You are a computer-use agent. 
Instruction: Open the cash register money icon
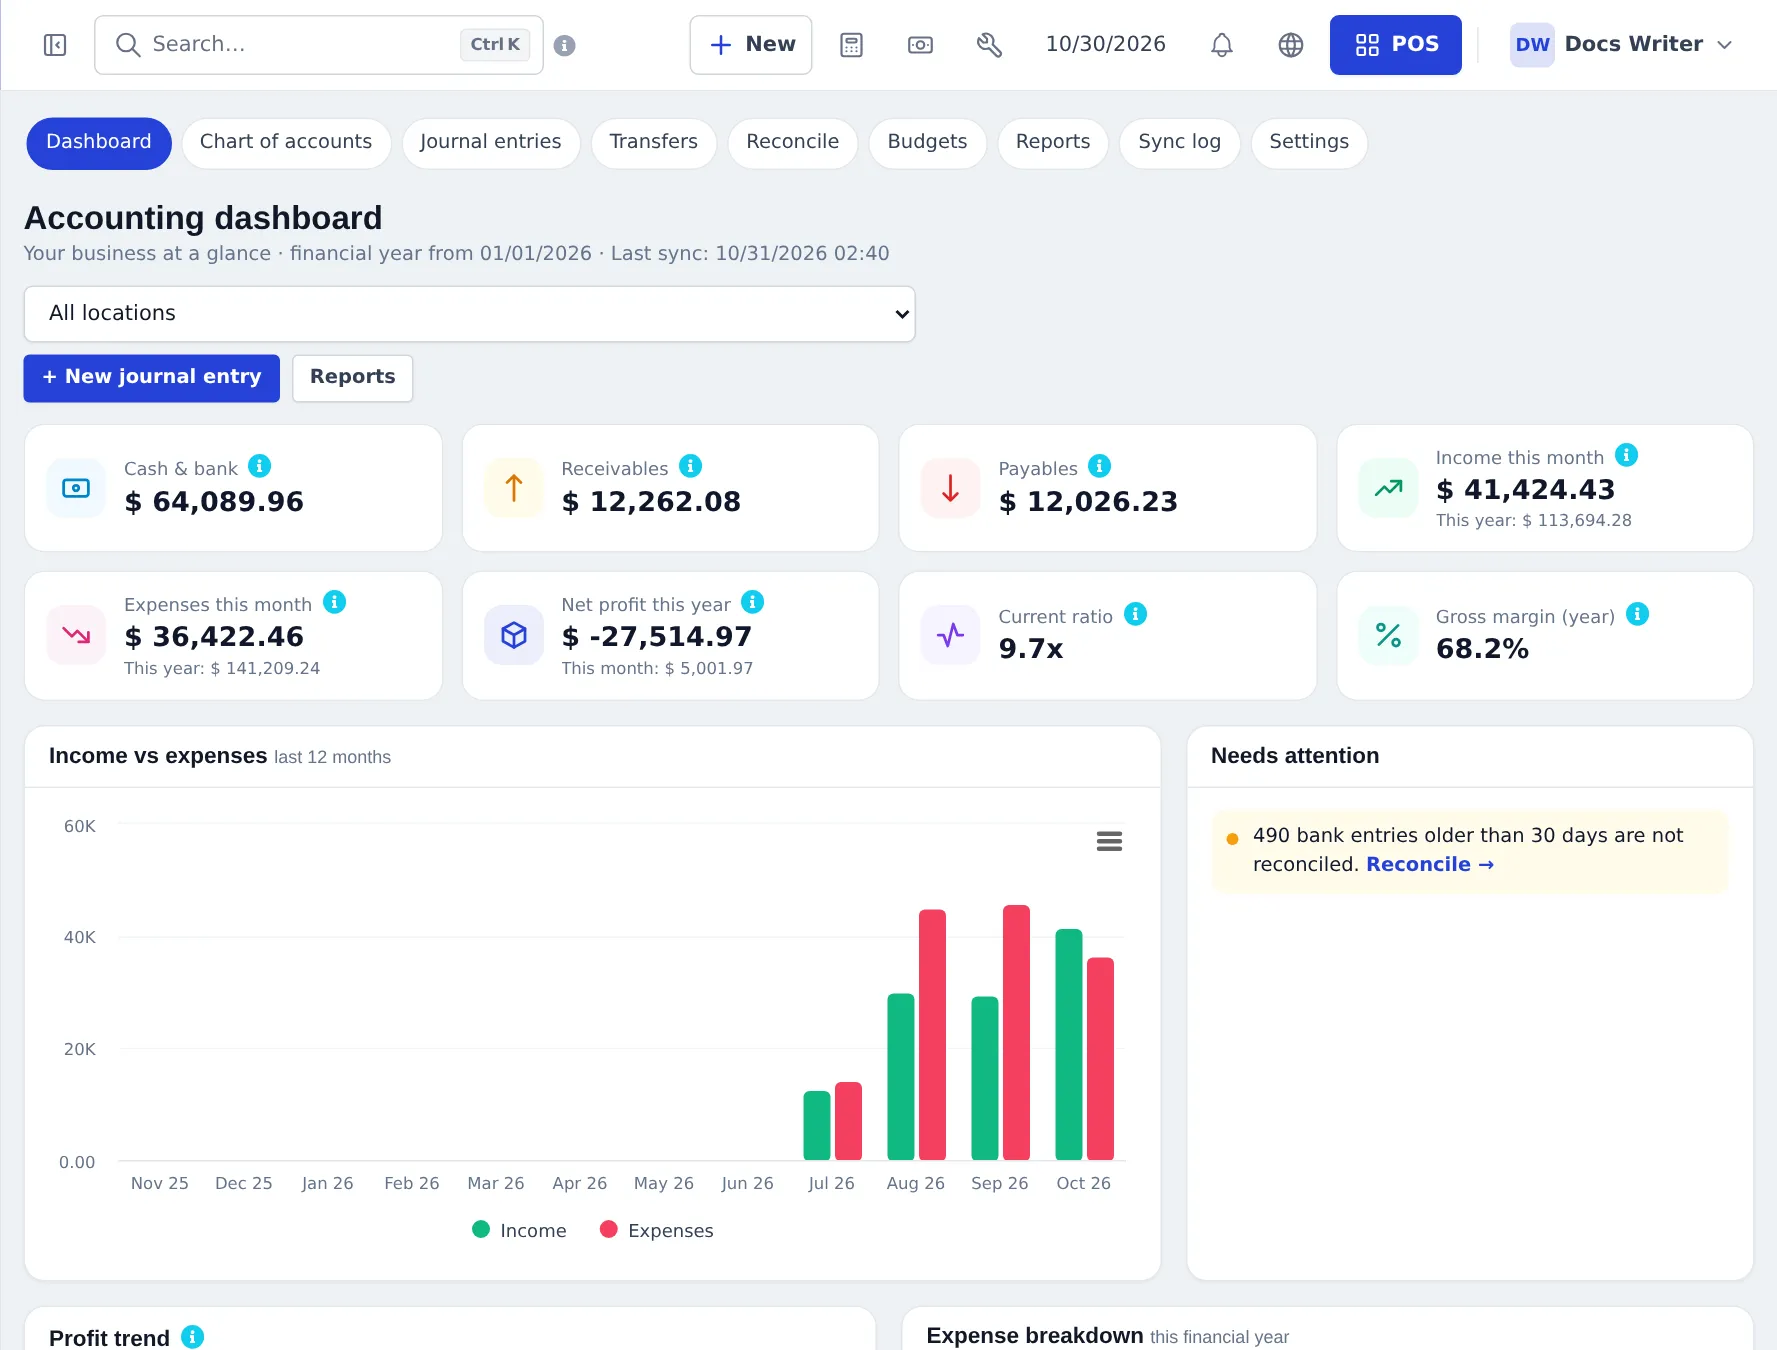click(920, 45)
